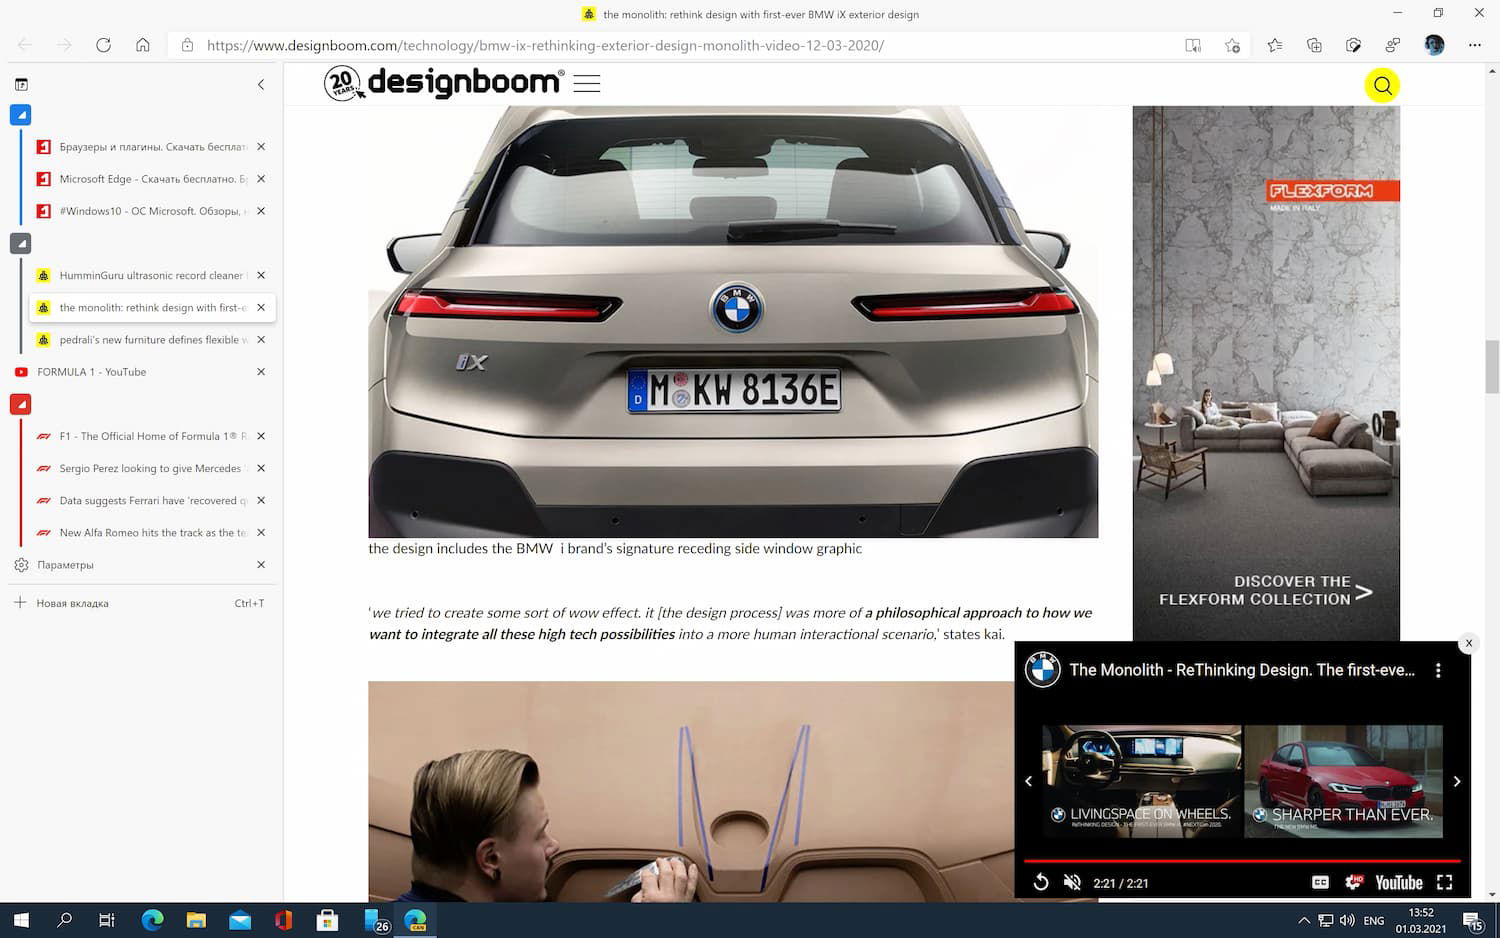1500x938 pixels.
Task: Open the user profile avatar
Action: (1434, 45)
